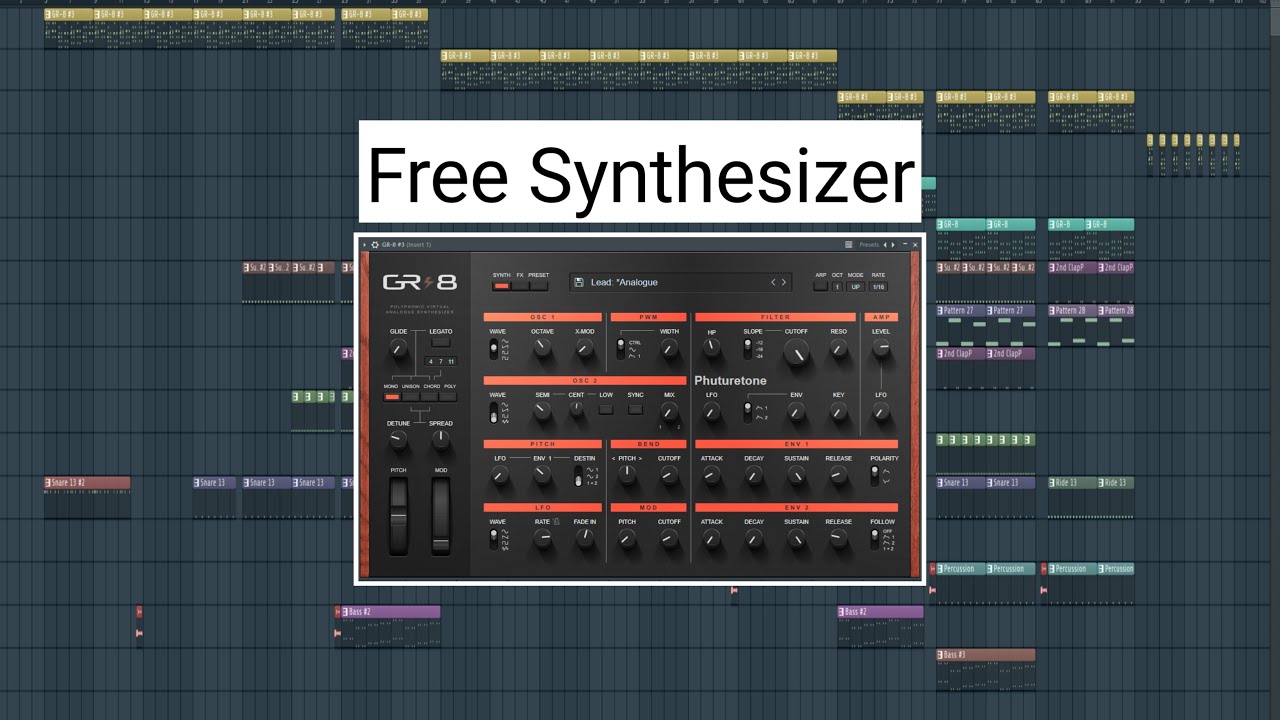Go to next preset in the GR-8 display
The width and height of the screenshot is (1280, 720).
[783, 282]
